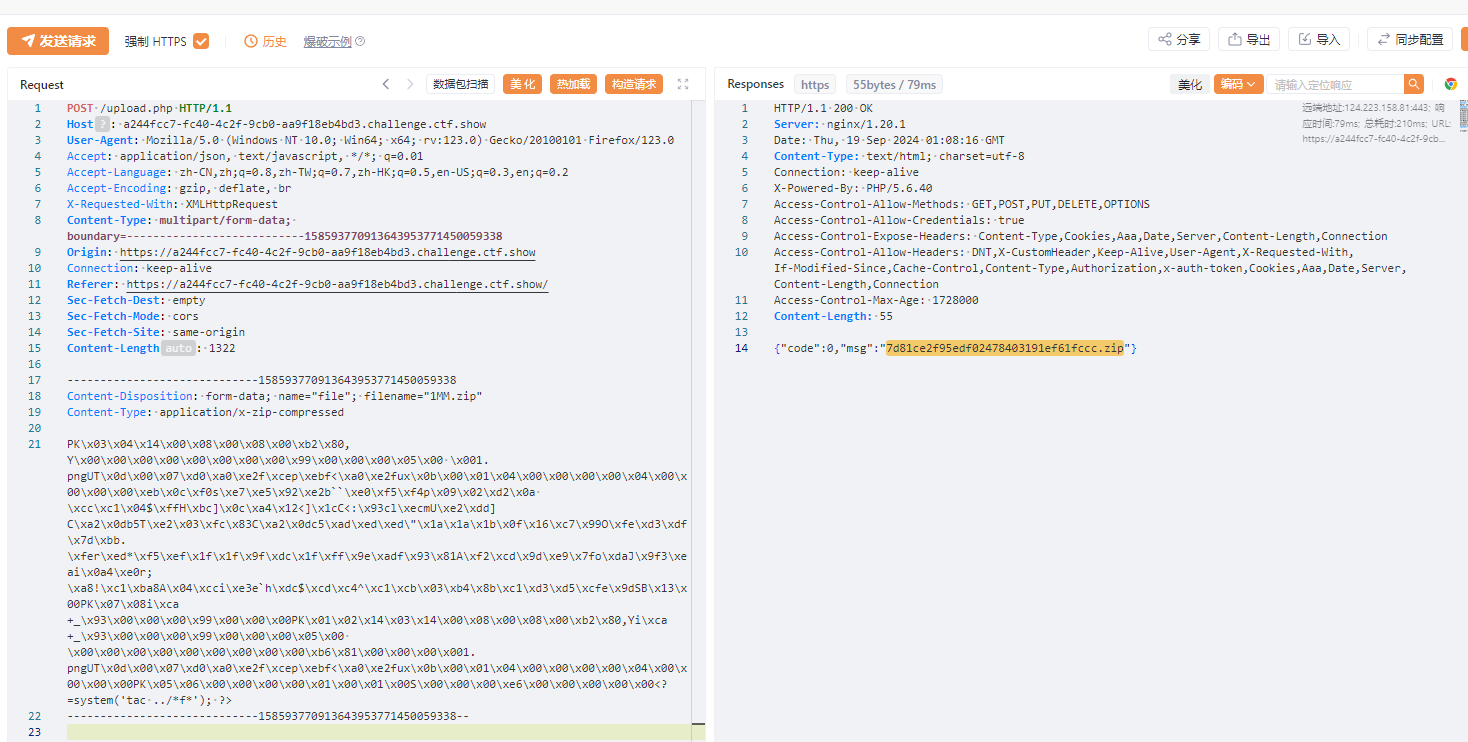Click the https tag in Responses header

[x=815, y=84]
